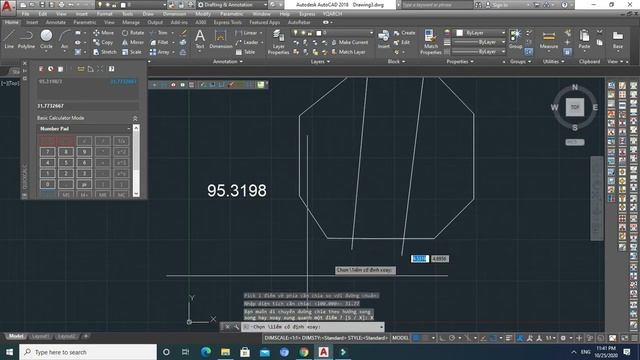Toggle polar tracking in status bar
Viewport: 640px width, 360px height.
point(452,338)
